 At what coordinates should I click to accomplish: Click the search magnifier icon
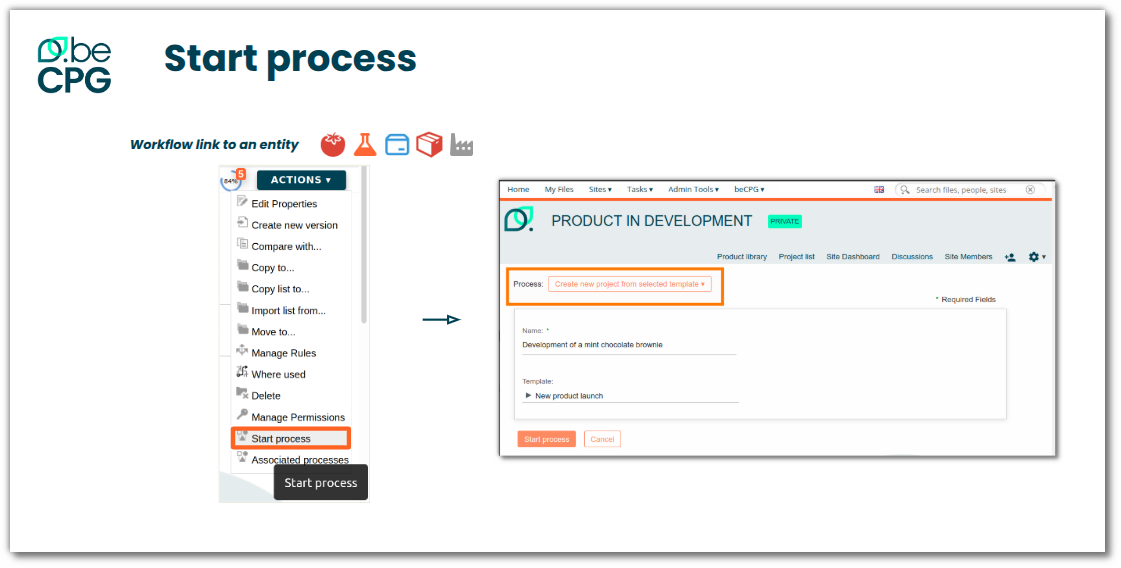tap(905, 190)
